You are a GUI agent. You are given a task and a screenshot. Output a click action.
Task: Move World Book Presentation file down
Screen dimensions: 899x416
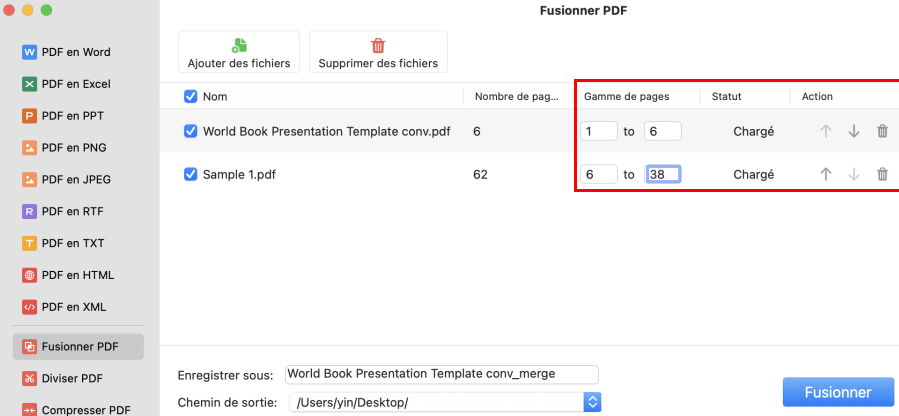(854, 131)
